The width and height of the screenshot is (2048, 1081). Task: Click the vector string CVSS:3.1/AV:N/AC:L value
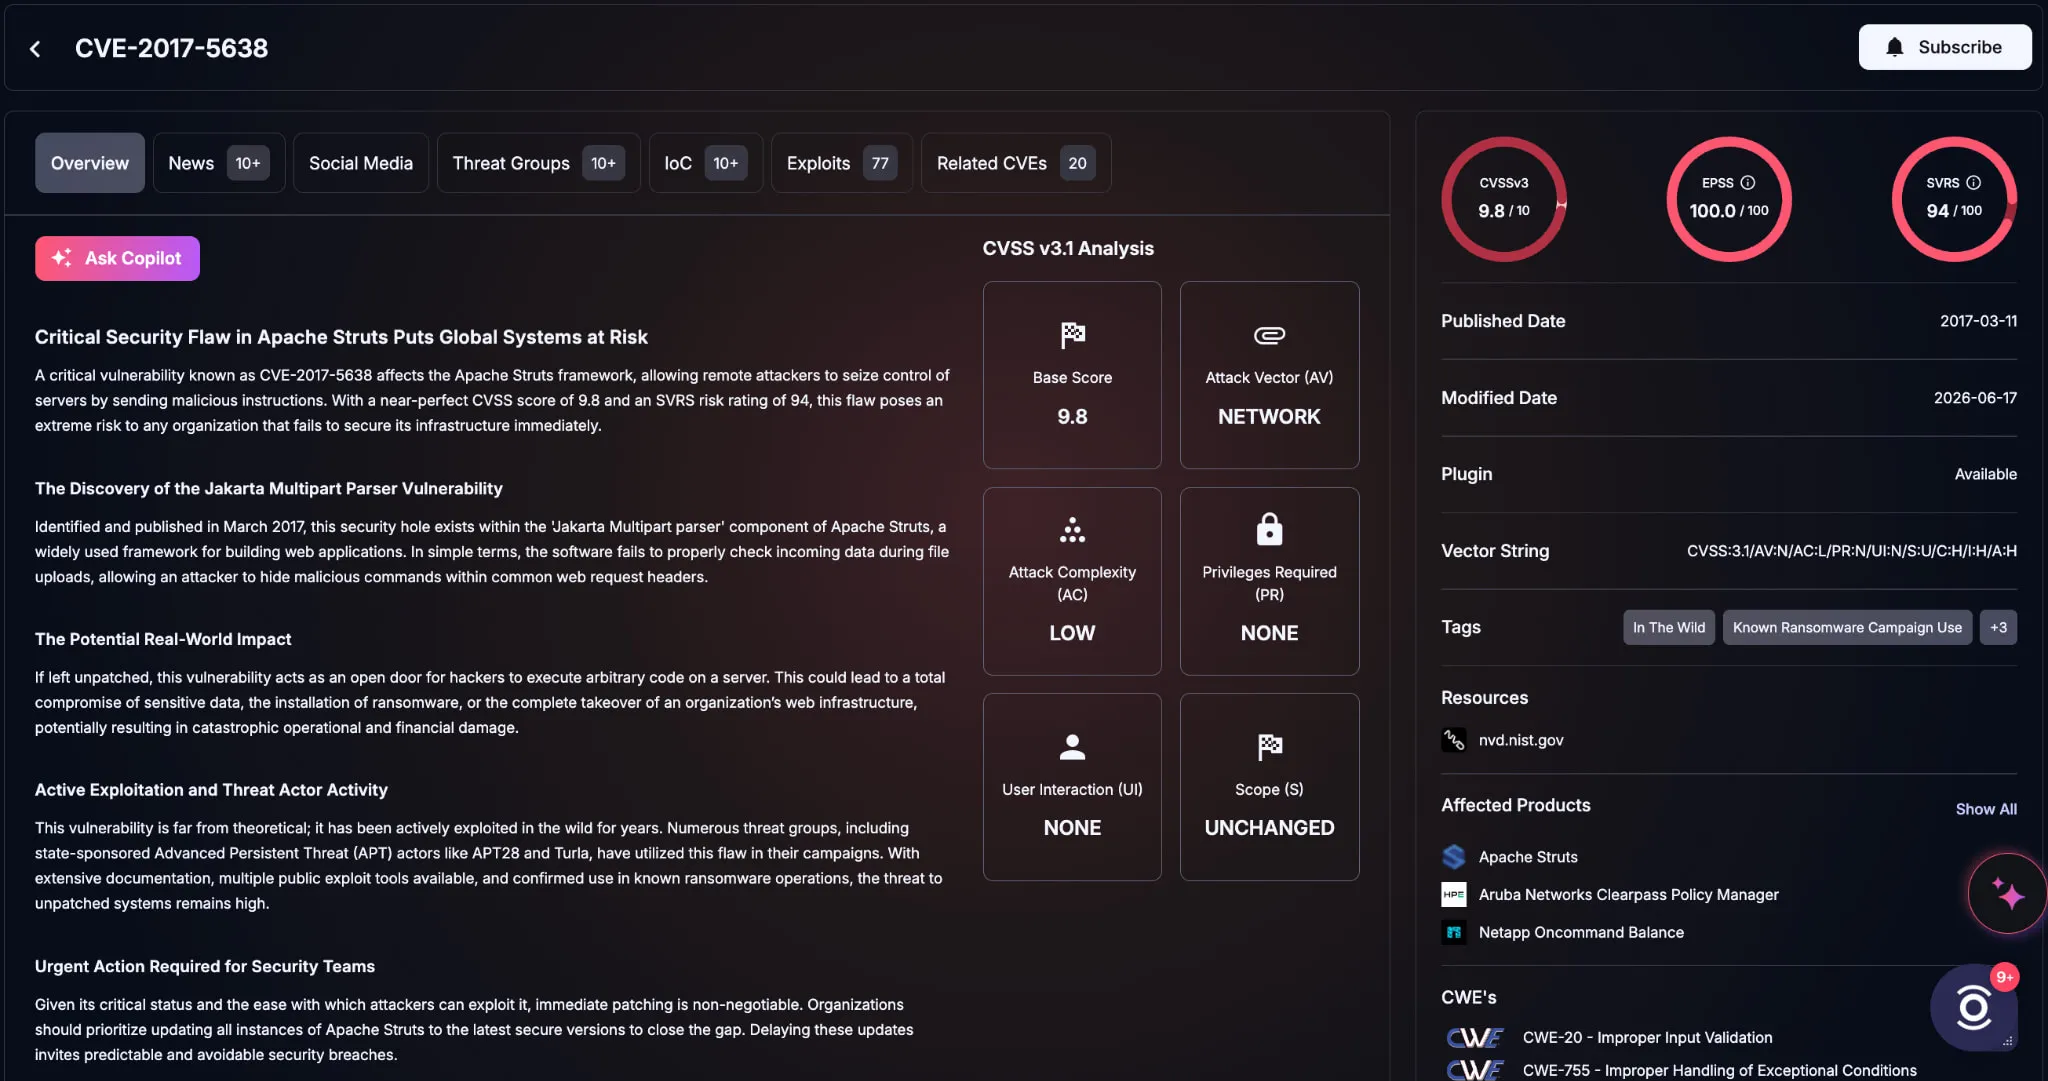click(x=1851, y=551)
